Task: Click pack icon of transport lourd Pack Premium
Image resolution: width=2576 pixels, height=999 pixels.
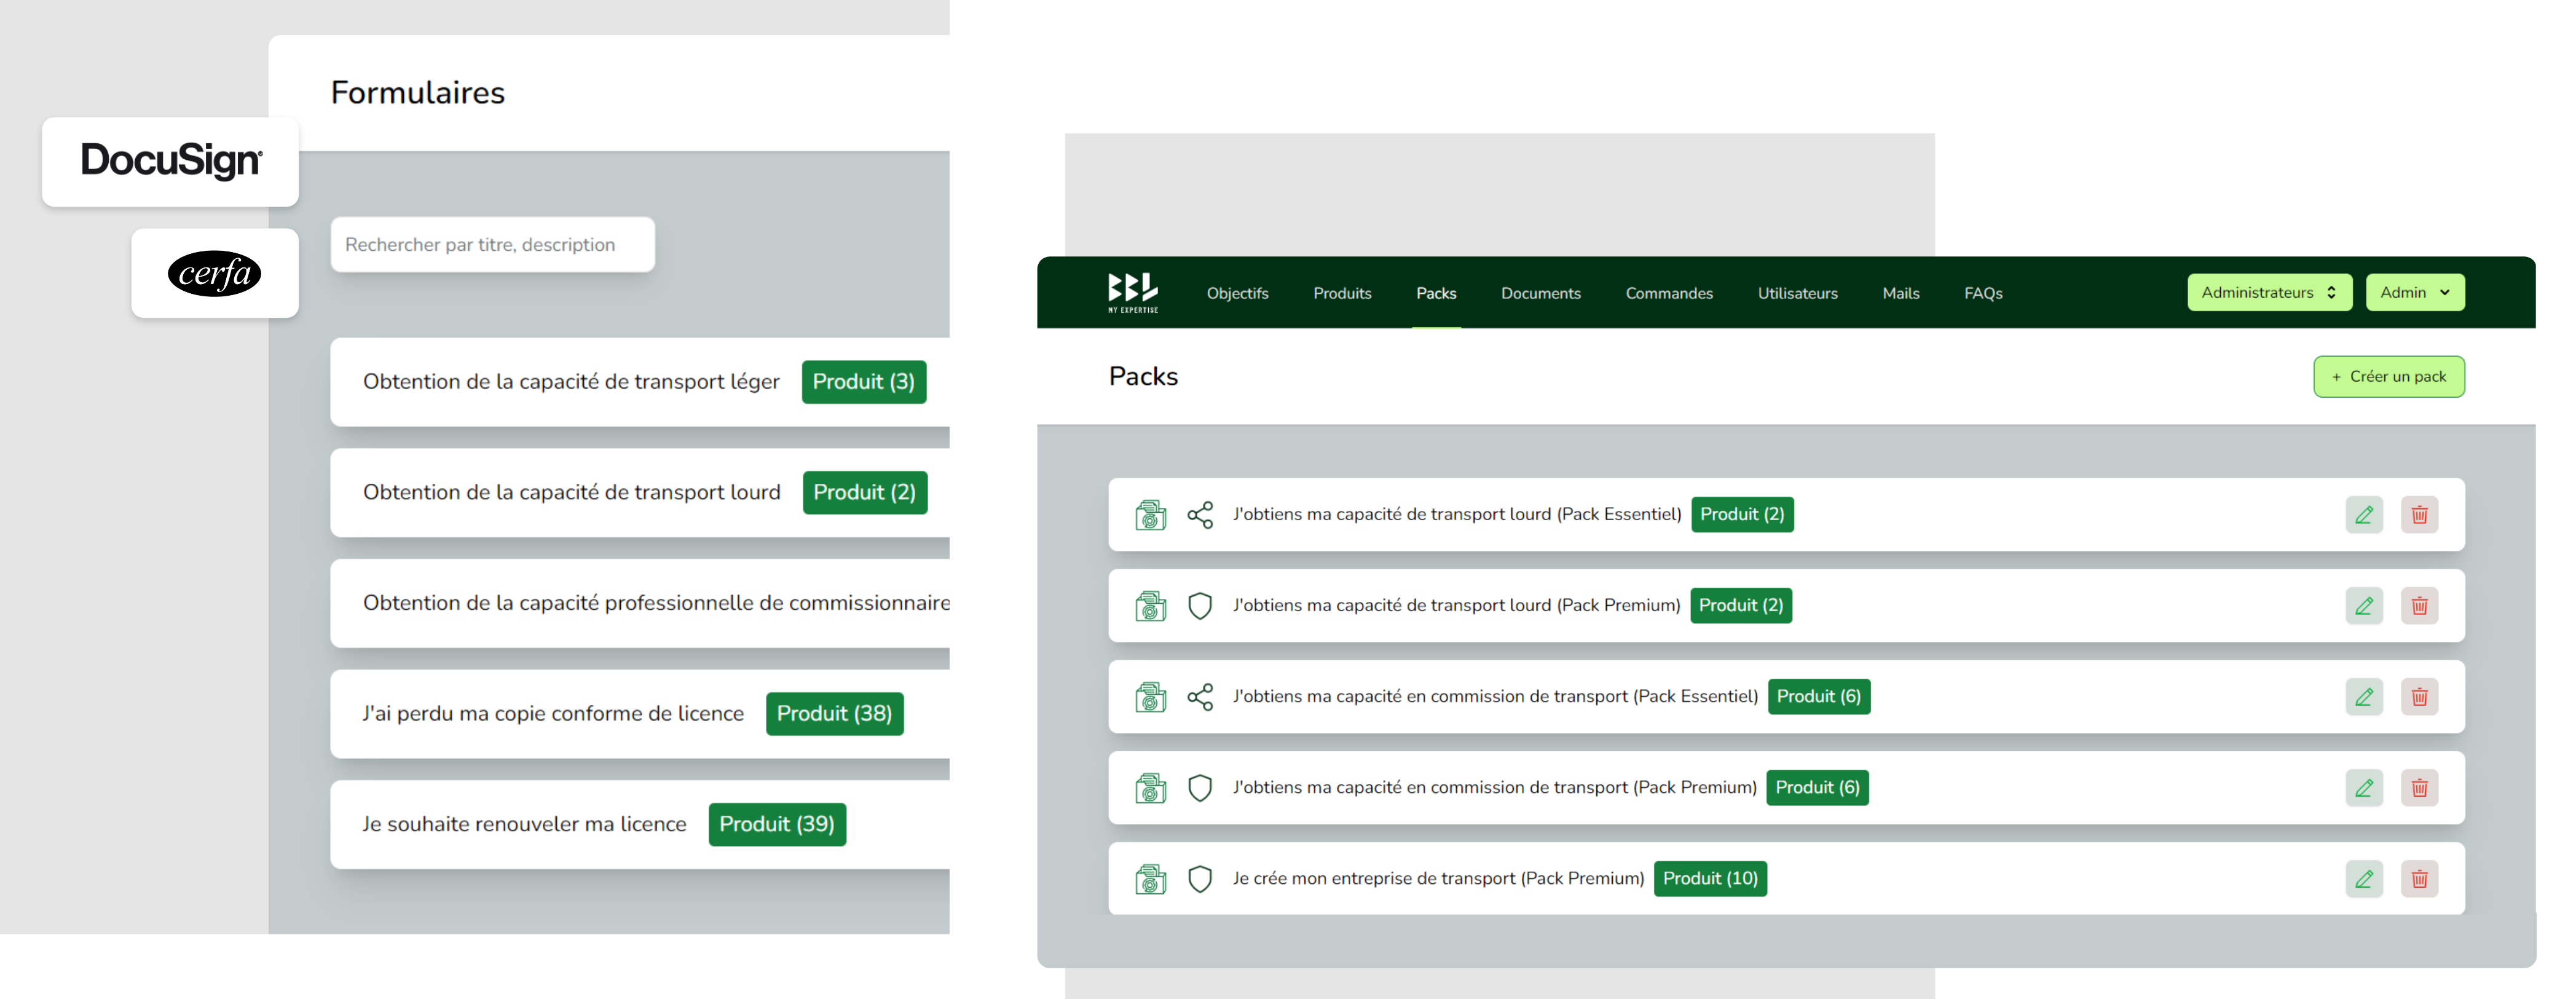Action: tap(1150, 606)
